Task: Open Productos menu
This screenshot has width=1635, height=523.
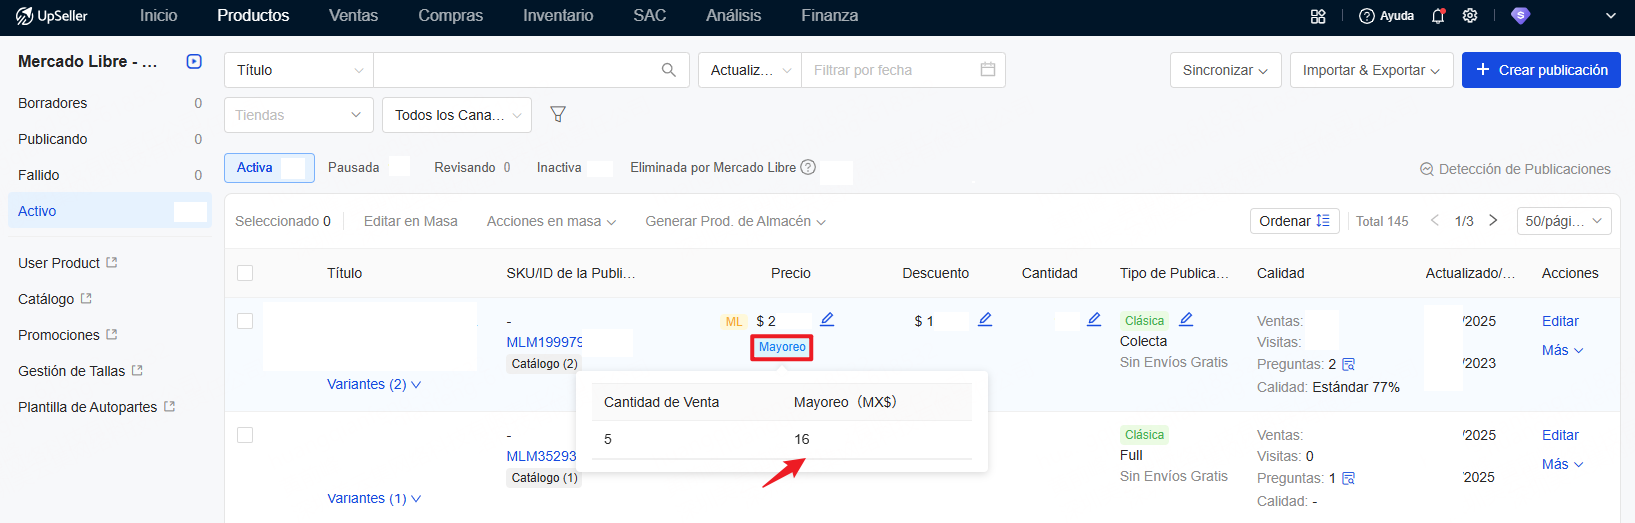Action: click(x=253, y=16)
